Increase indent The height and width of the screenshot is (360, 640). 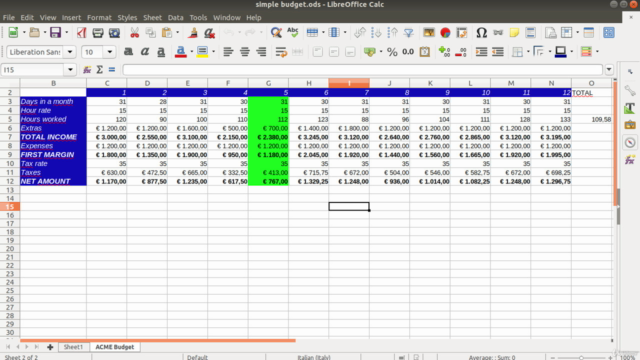click(x=482, y=52)
